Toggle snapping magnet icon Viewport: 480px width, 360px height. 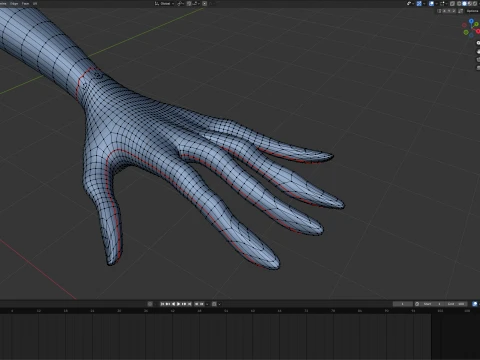click(189, 4)
